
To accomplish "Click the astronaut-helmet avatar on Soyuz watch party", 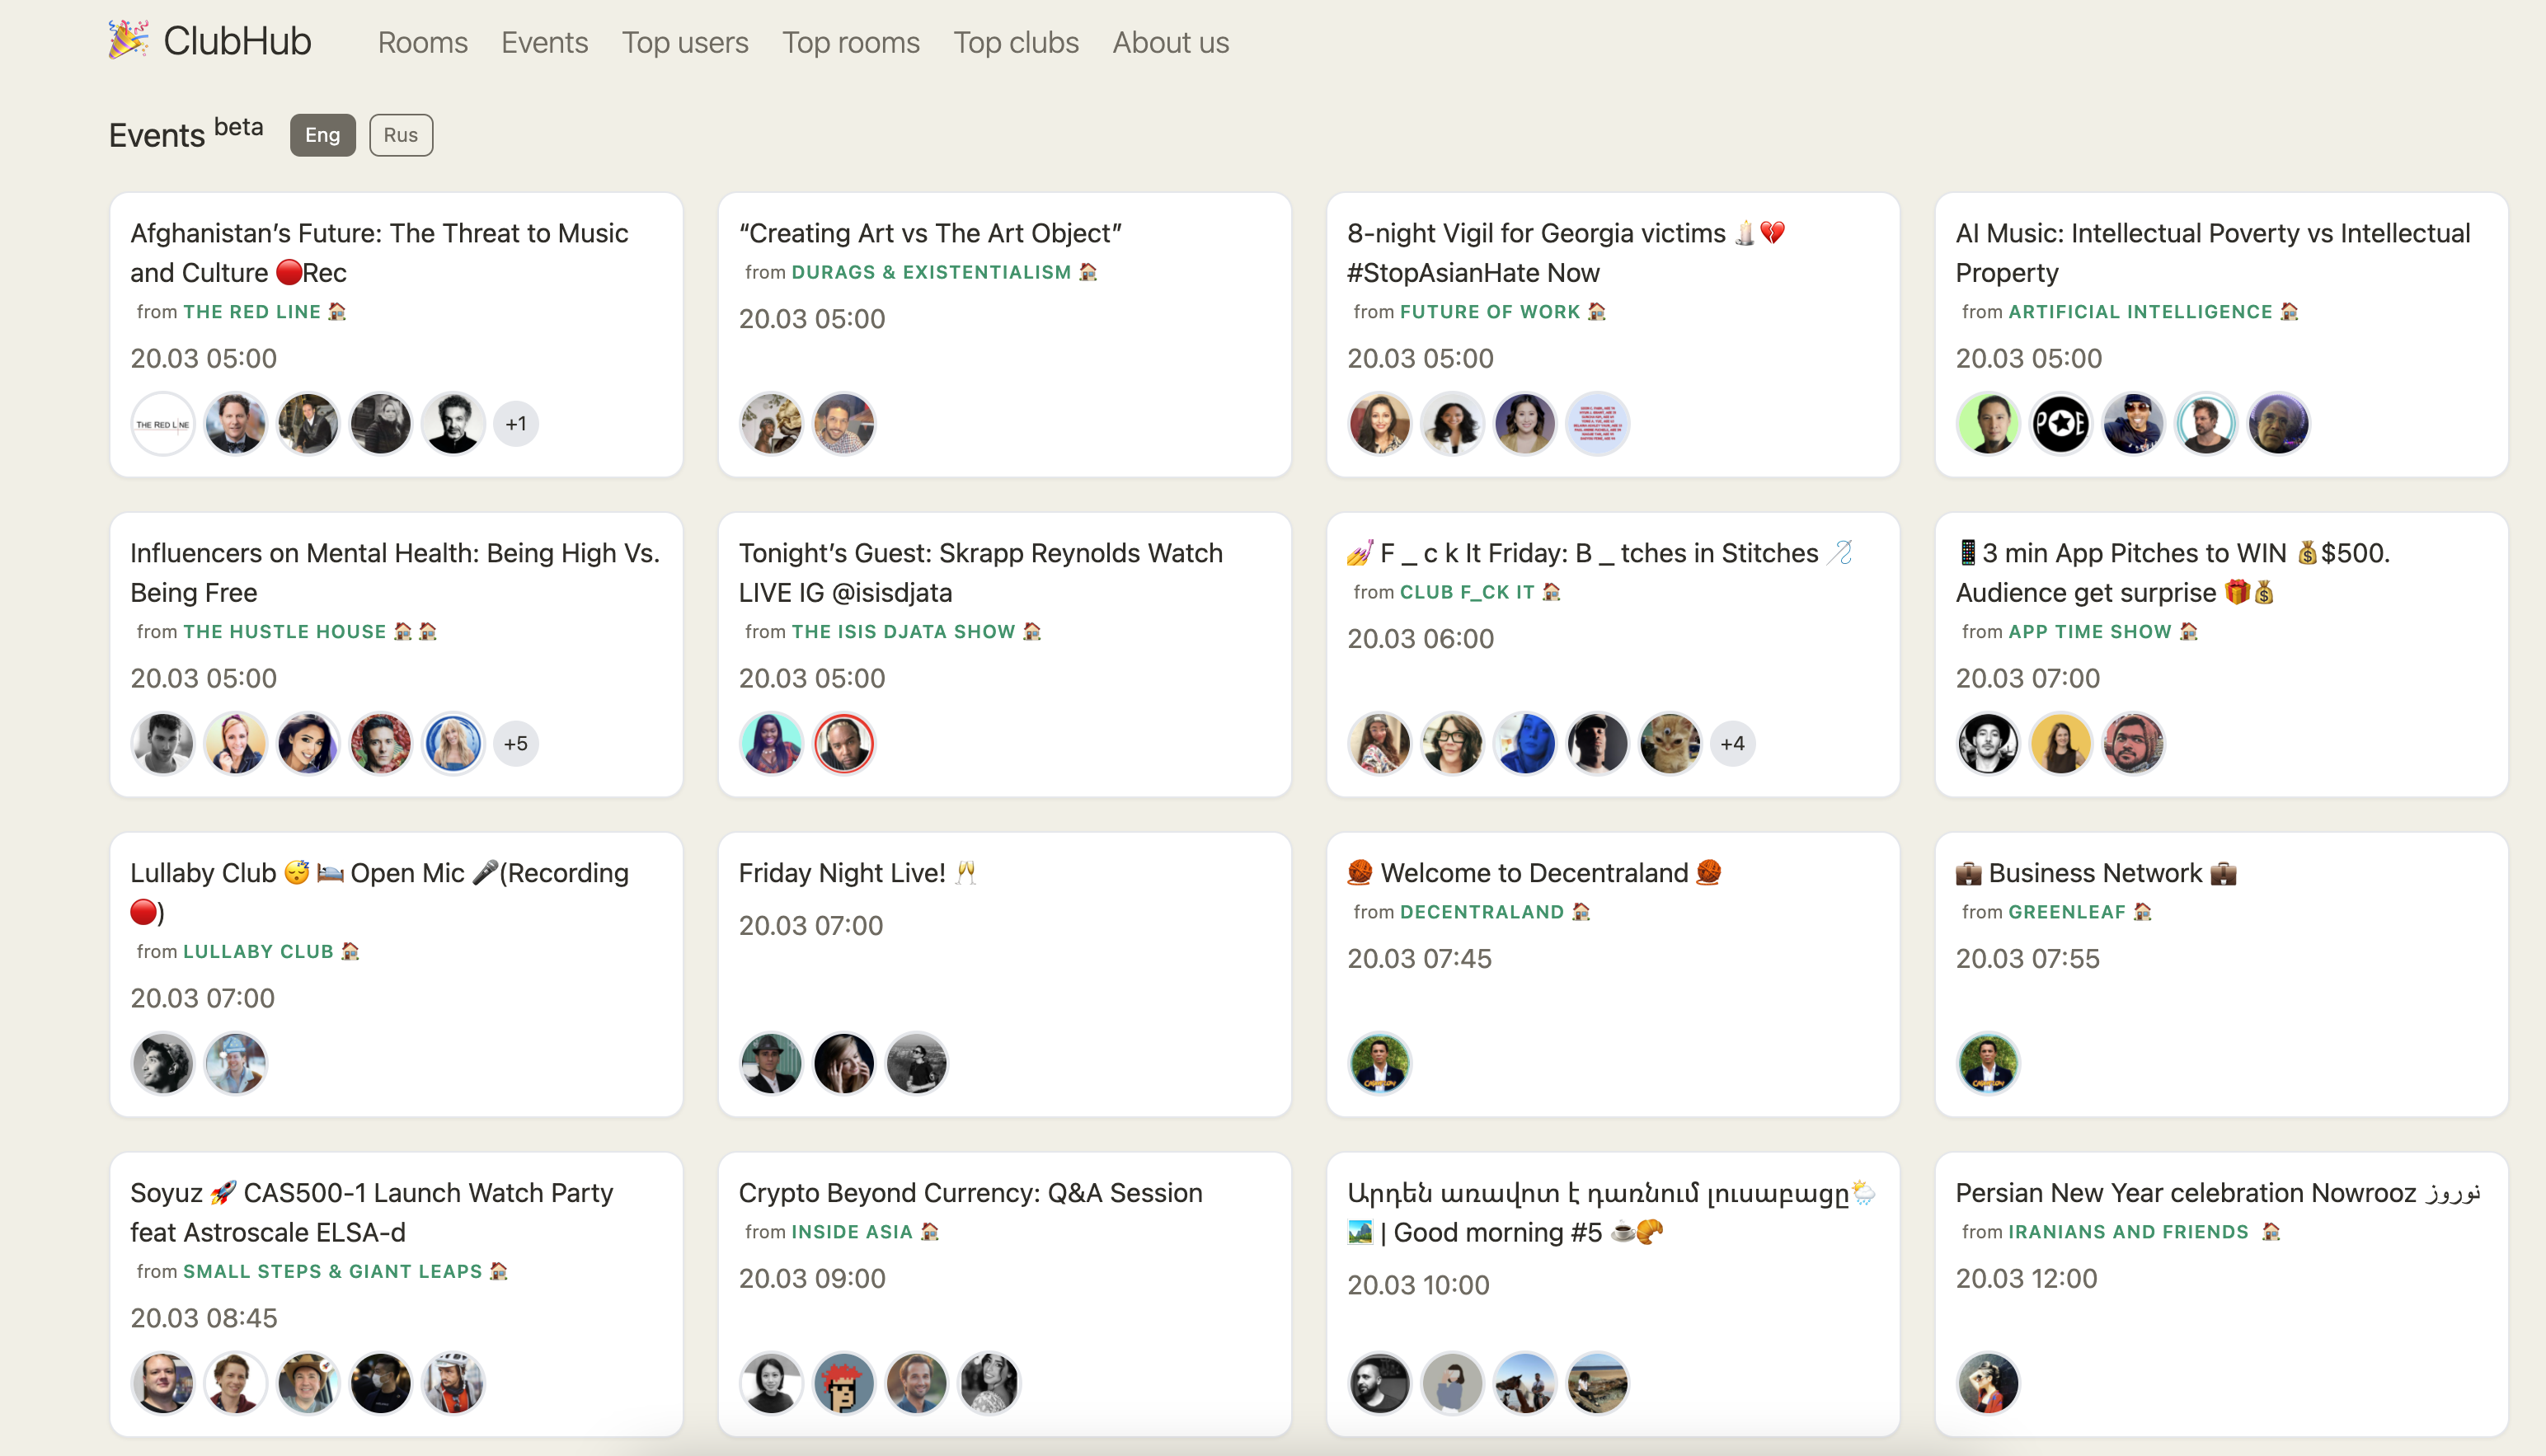I will point(453,1383).
